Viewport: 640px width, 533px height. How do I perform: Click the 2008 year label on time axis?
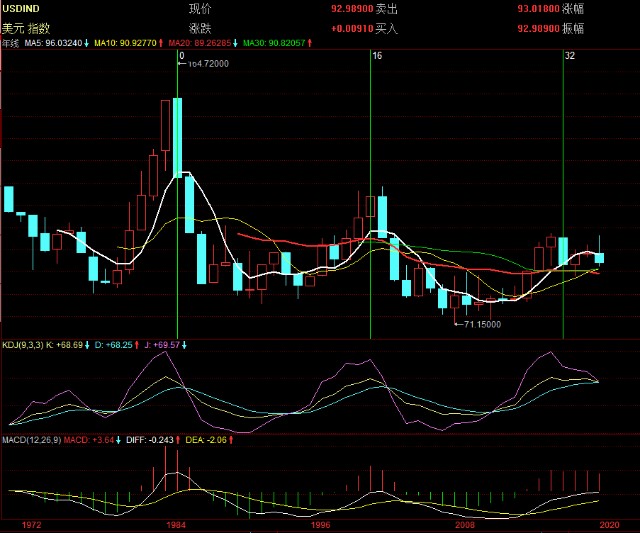pos(465,525)
